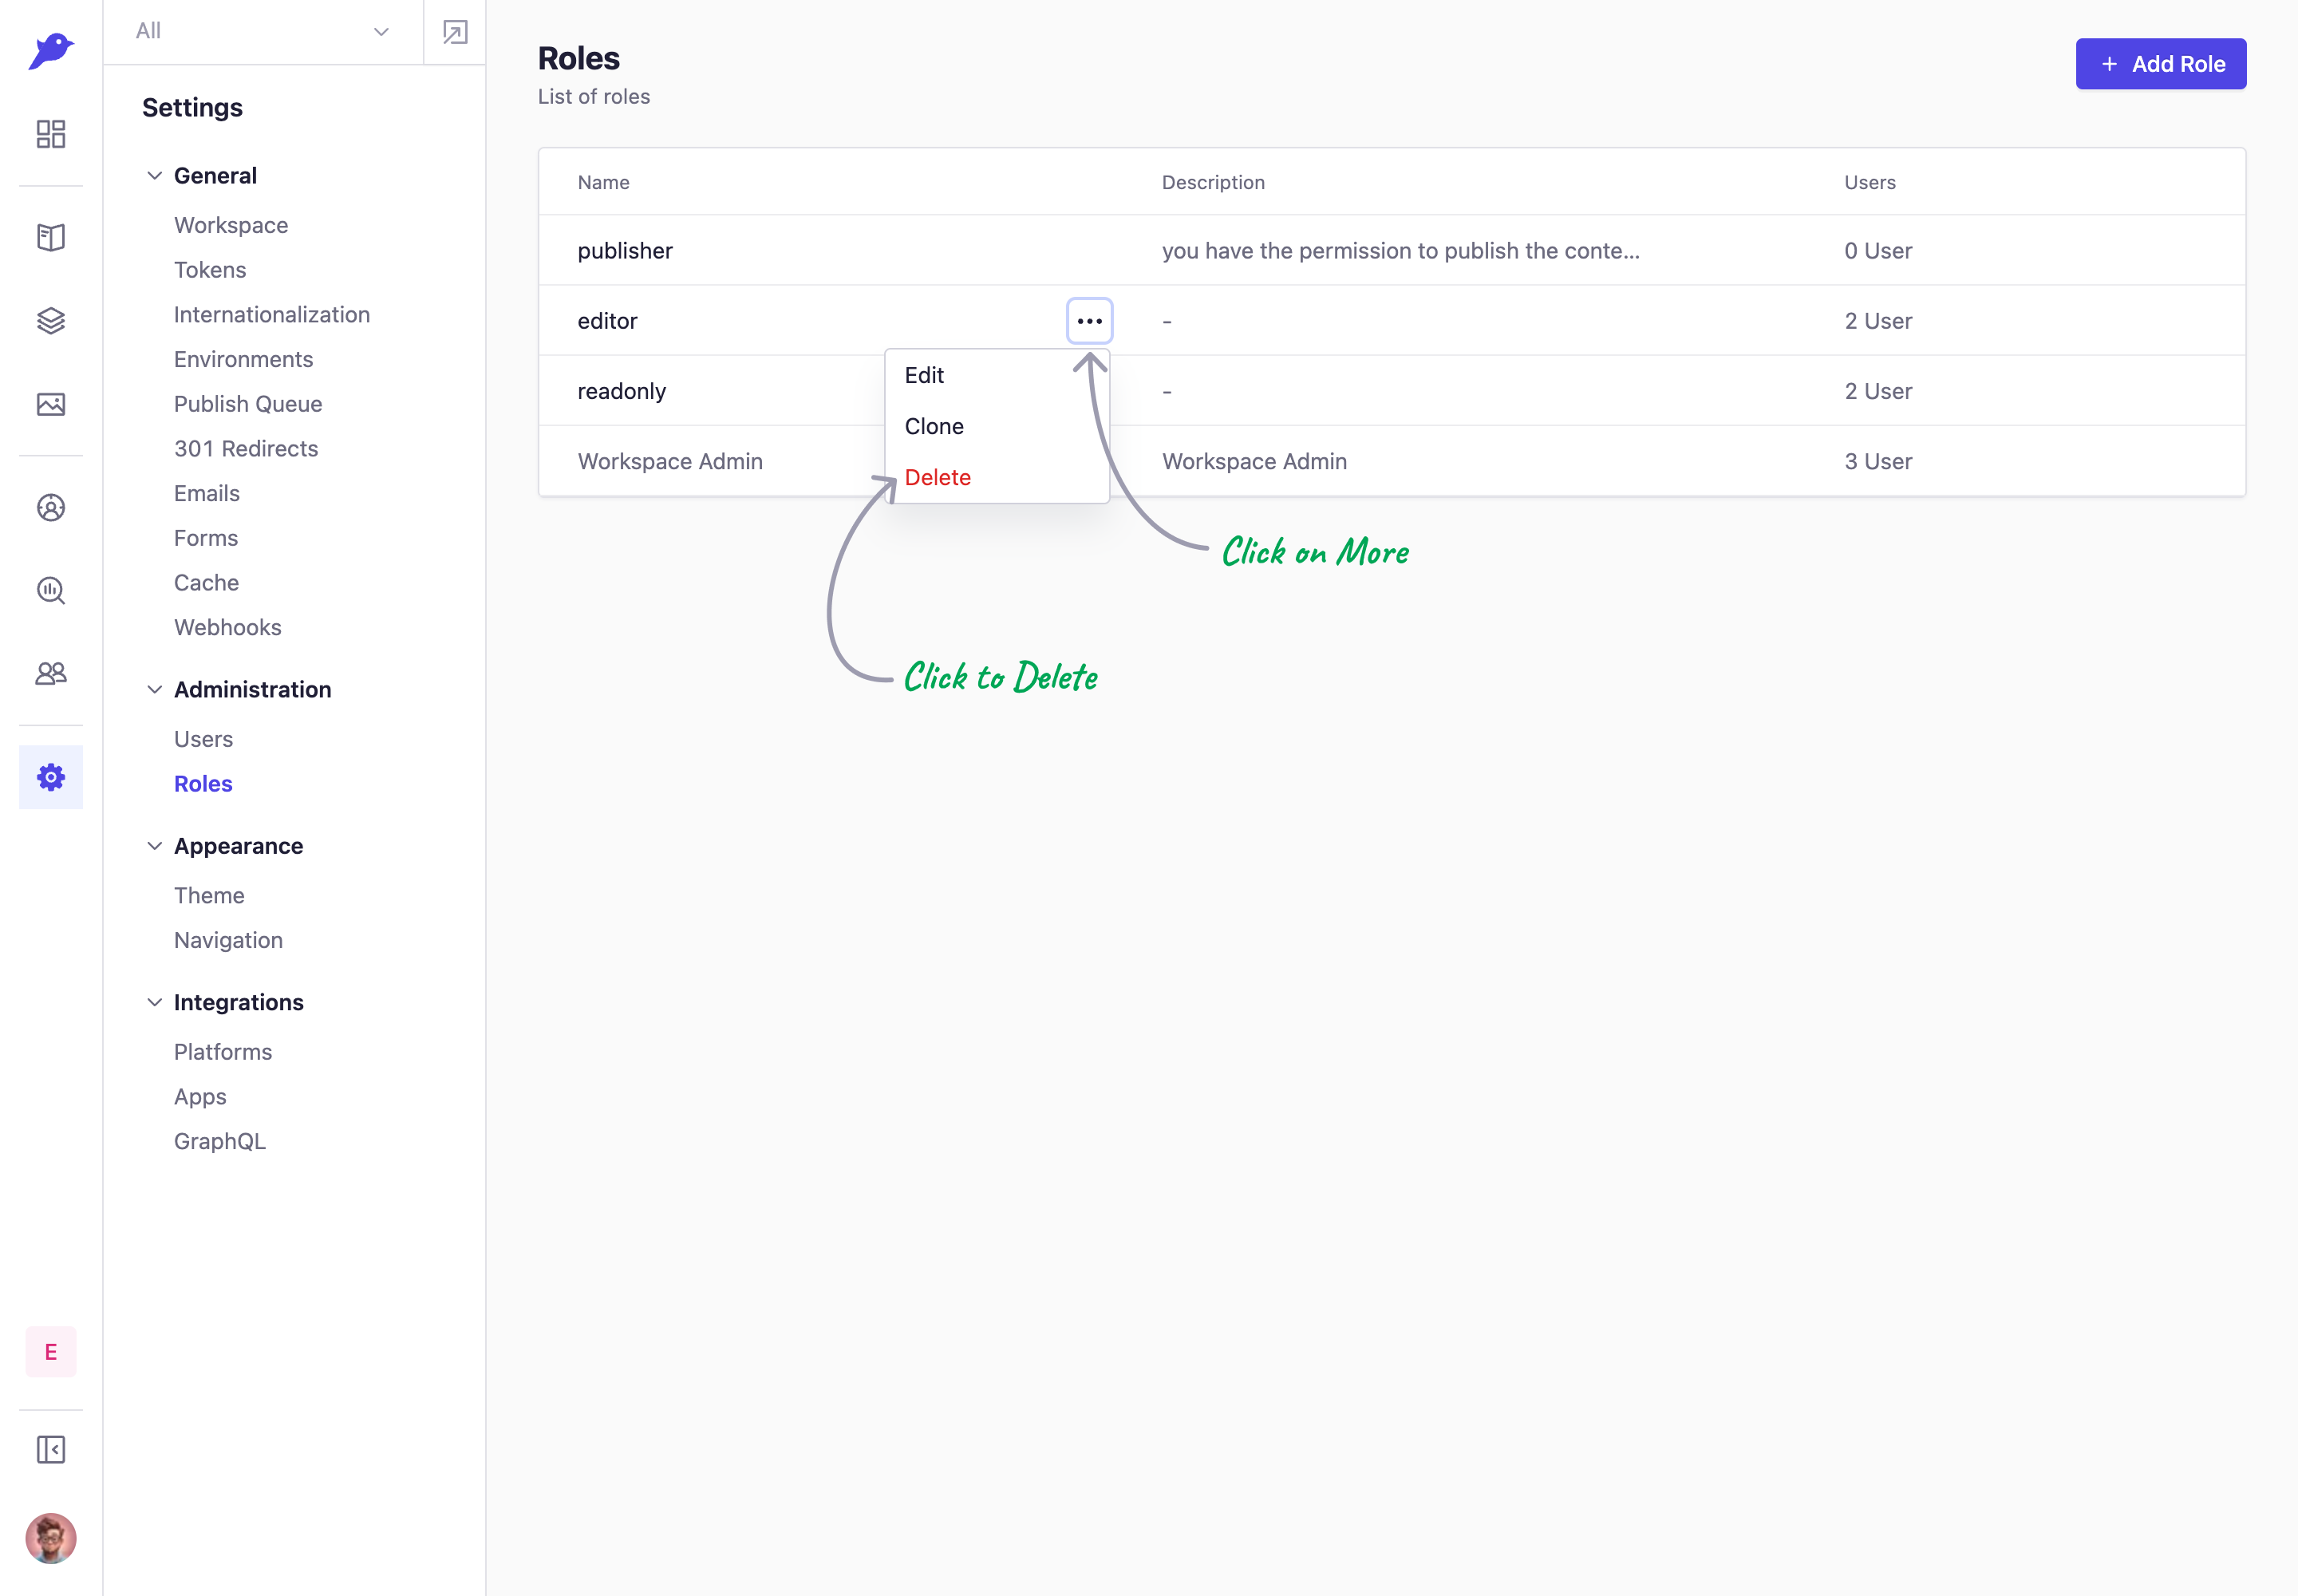Click "0 User" in publisher row

click(x=1877, y=251)
